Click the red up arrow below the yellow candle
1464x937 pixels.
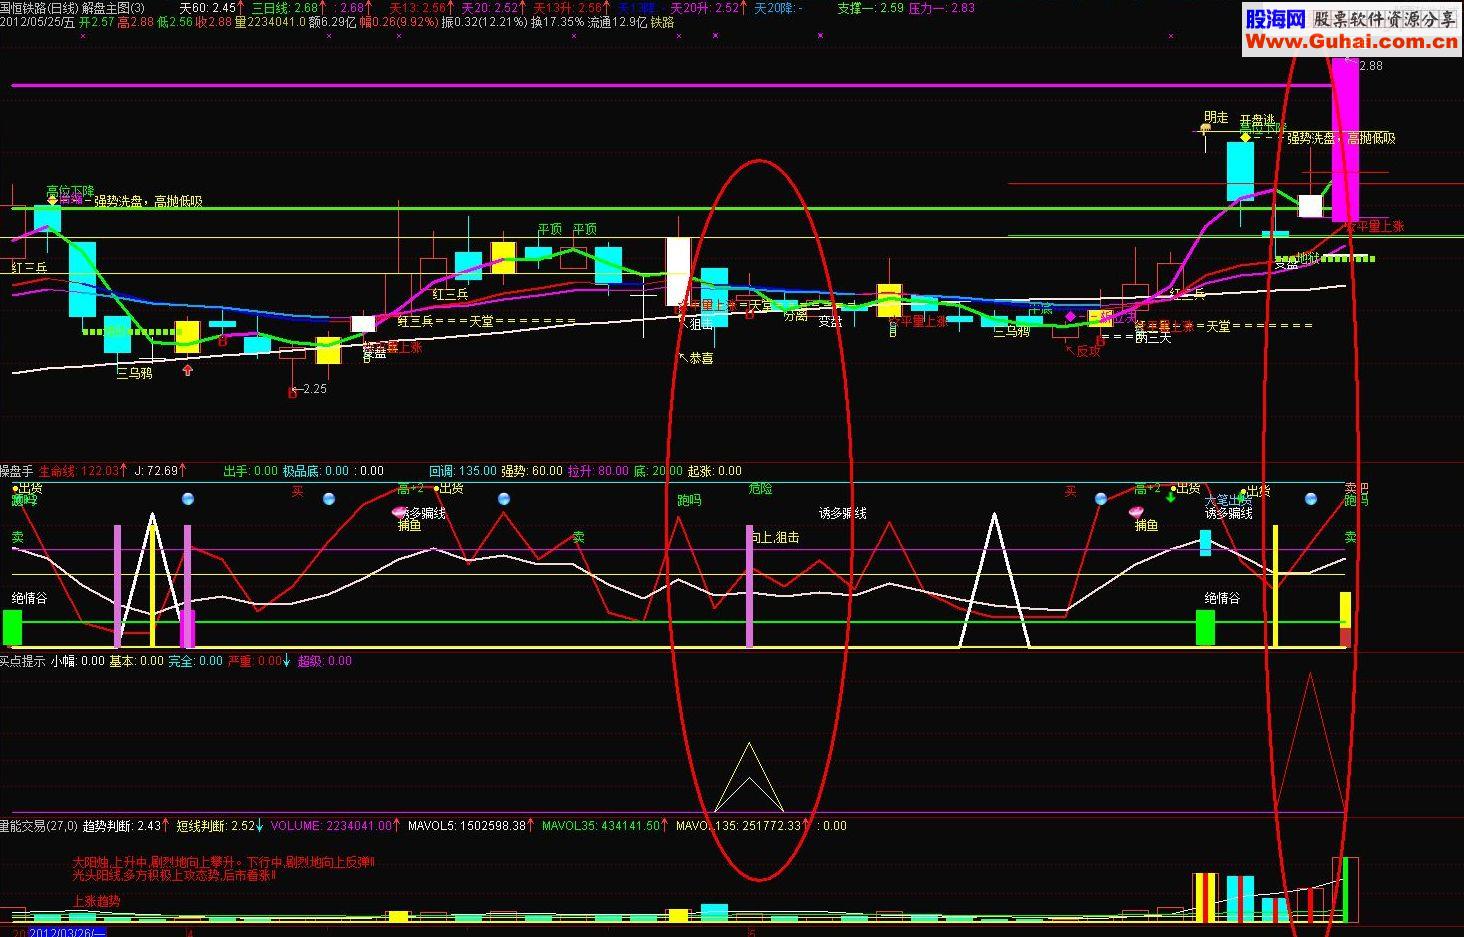click(x=187, y=370)
